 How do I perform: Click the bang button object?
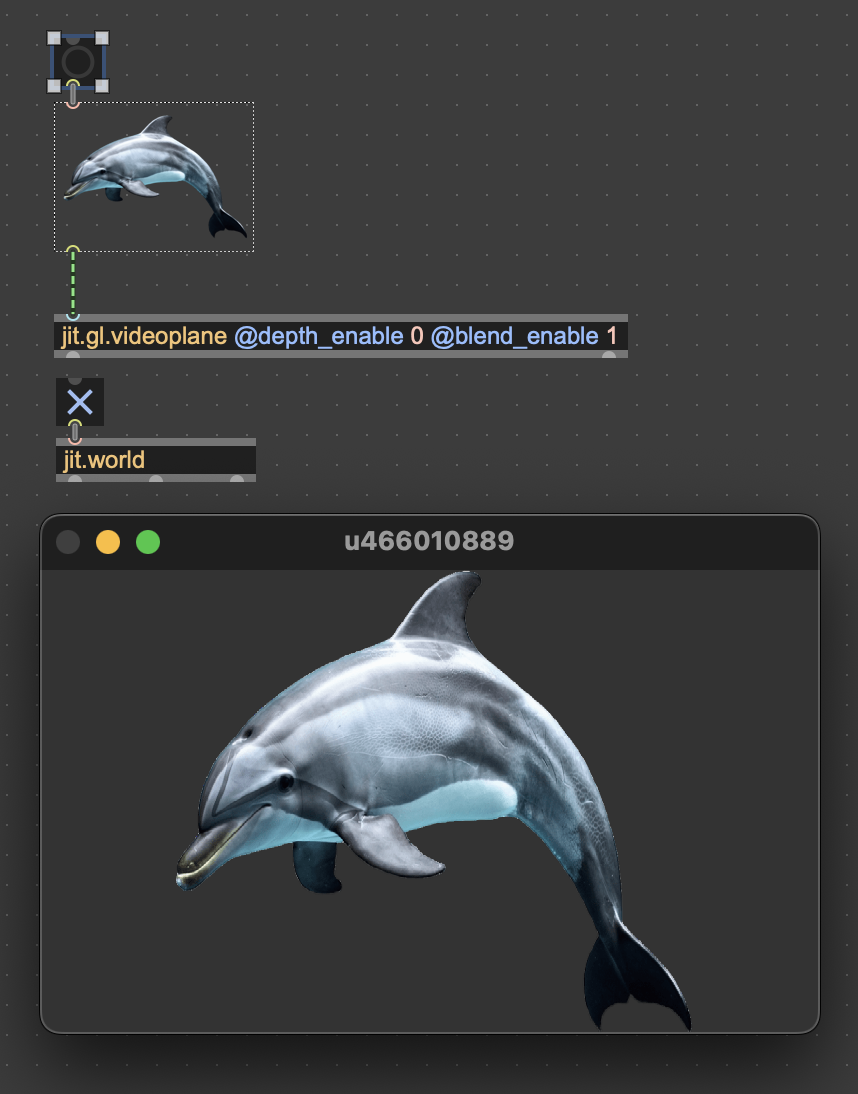[x=77, y=62]
